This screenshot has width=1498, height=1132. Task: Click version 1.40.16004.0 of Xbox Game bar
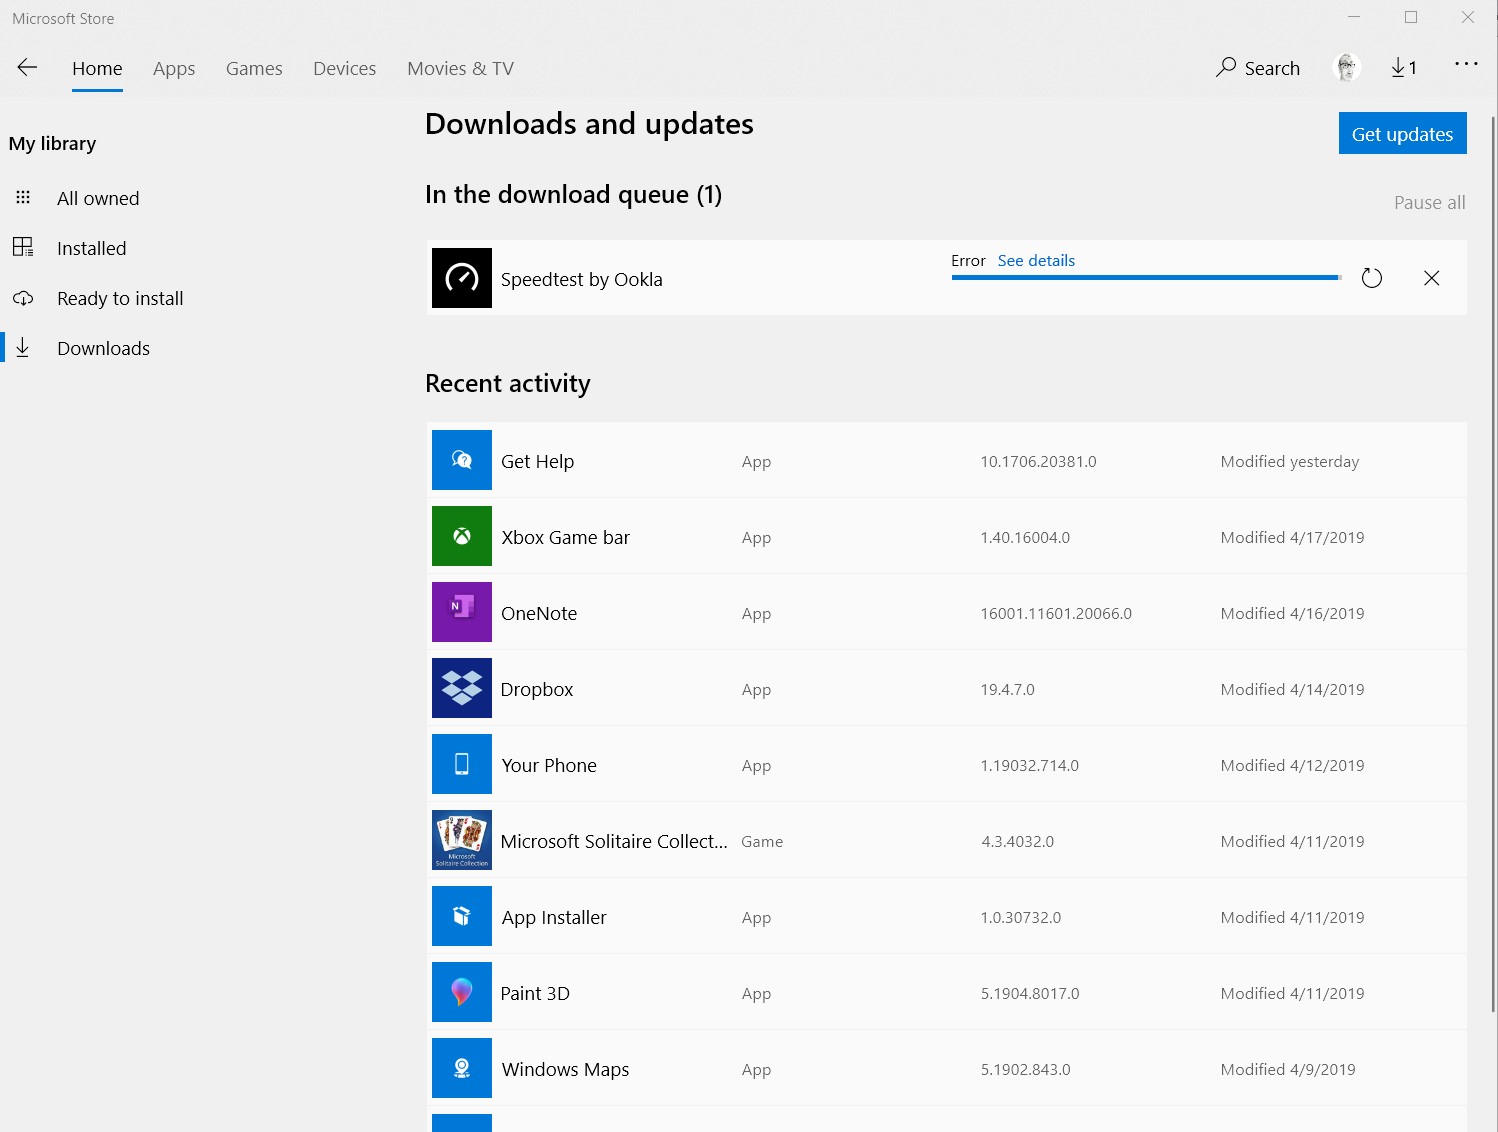(1025, 537)
